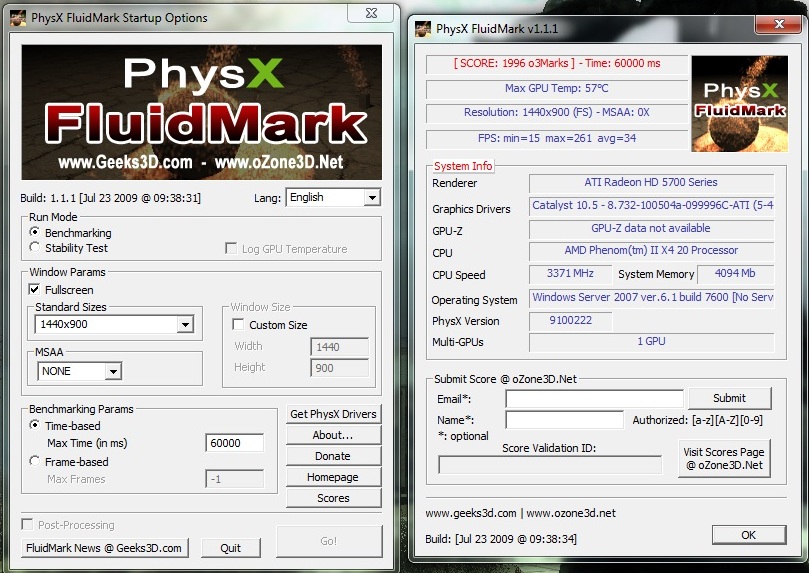809x573 pixels.
Task: Select the Benchmarking run mode
Action: click(x=36, y=232)
